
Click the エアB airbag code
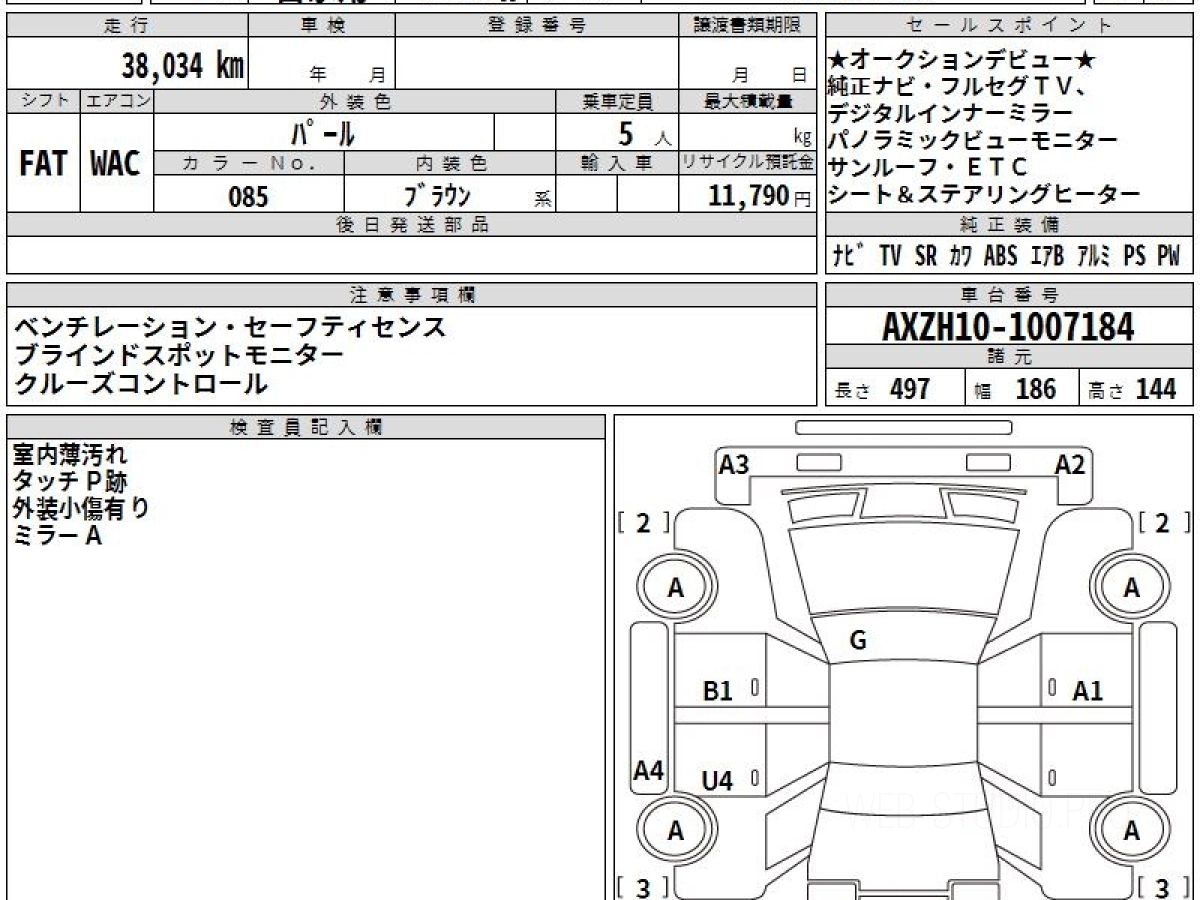[1047, 256]
